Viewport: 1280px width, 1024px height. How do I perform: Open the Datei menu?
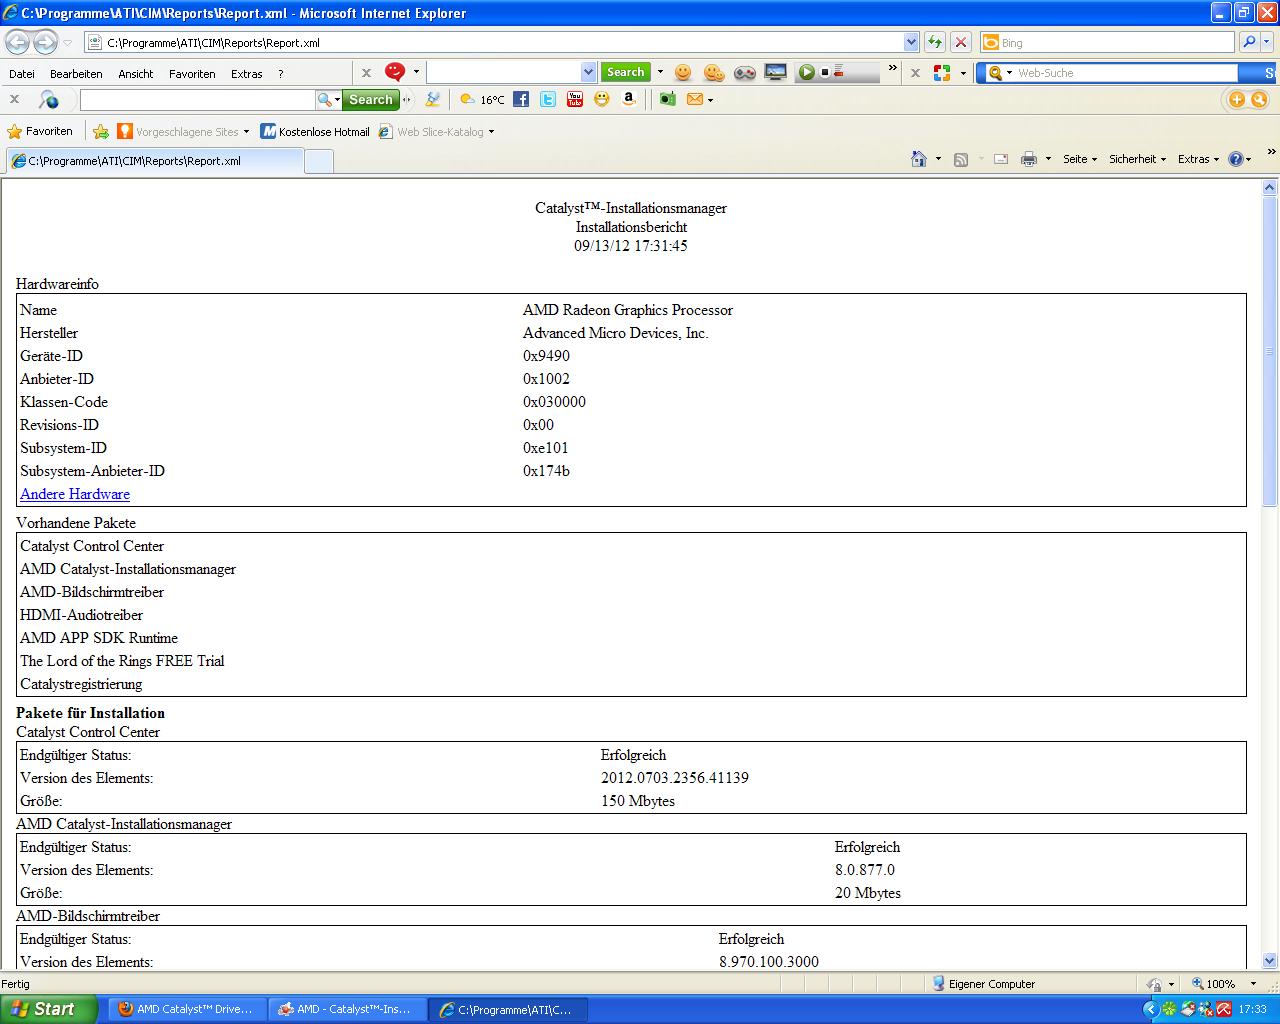tap(21, 74)
